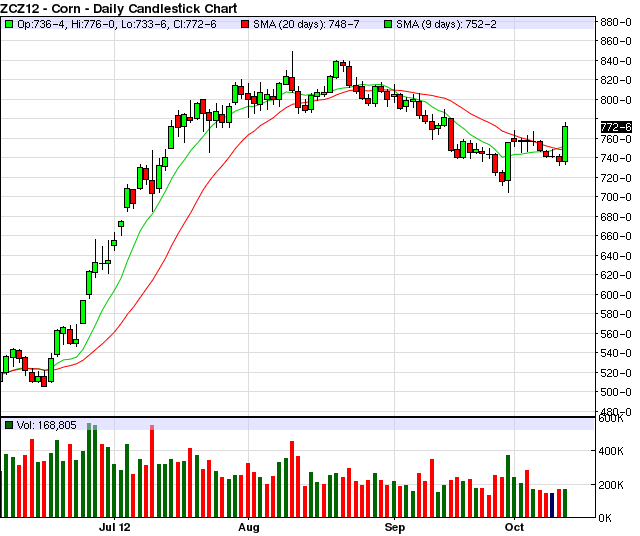Click the 'Jul 12' date axis label

[x=115, y=527]
